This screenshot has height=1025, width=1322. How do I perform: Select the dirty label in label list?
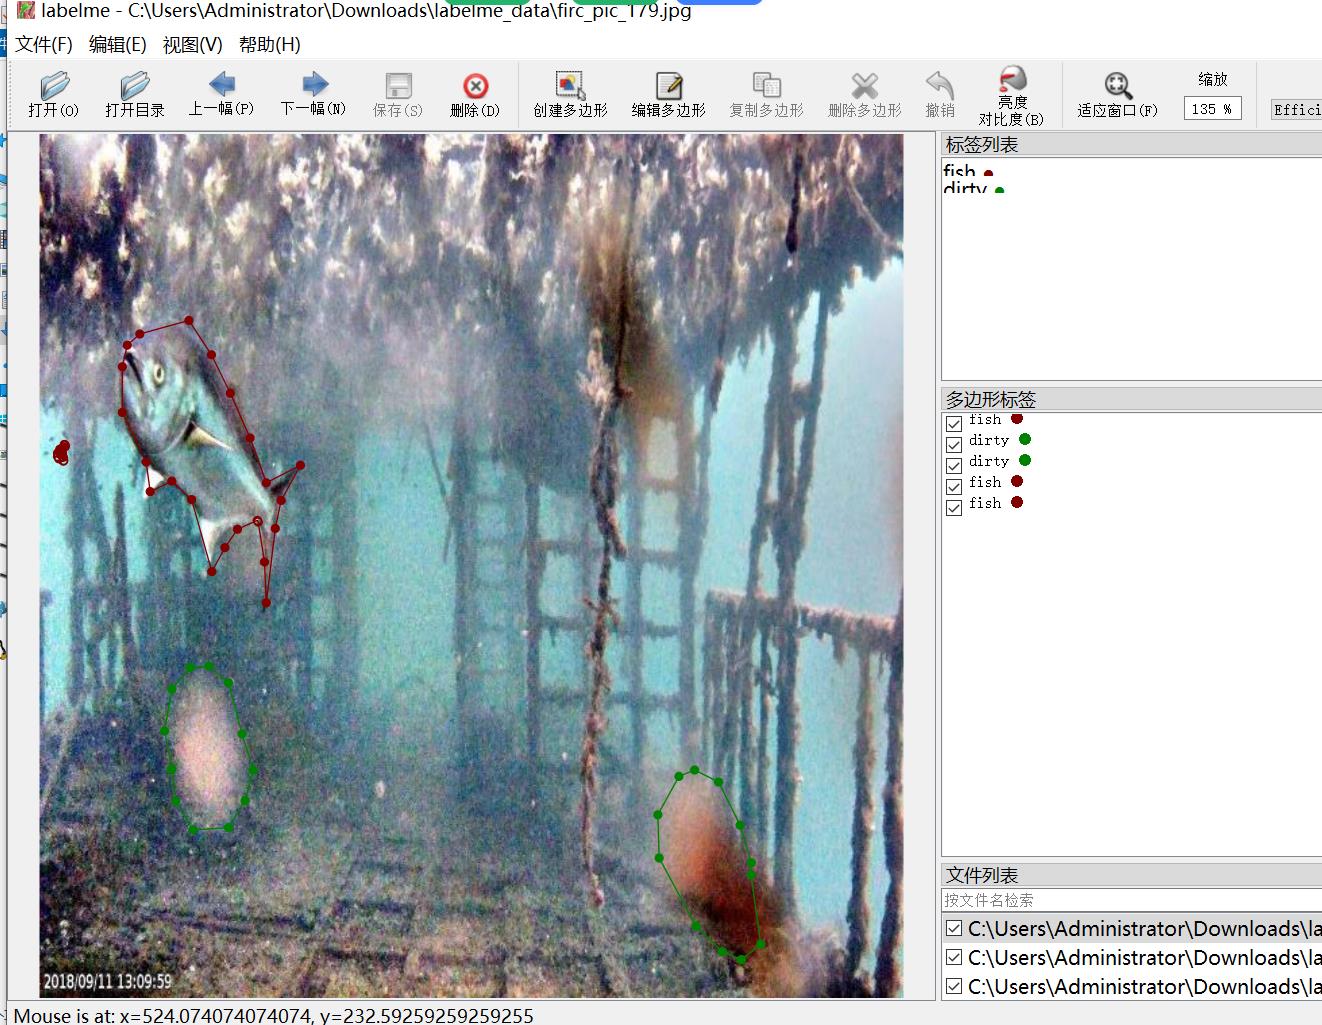[x=965, y=189]
